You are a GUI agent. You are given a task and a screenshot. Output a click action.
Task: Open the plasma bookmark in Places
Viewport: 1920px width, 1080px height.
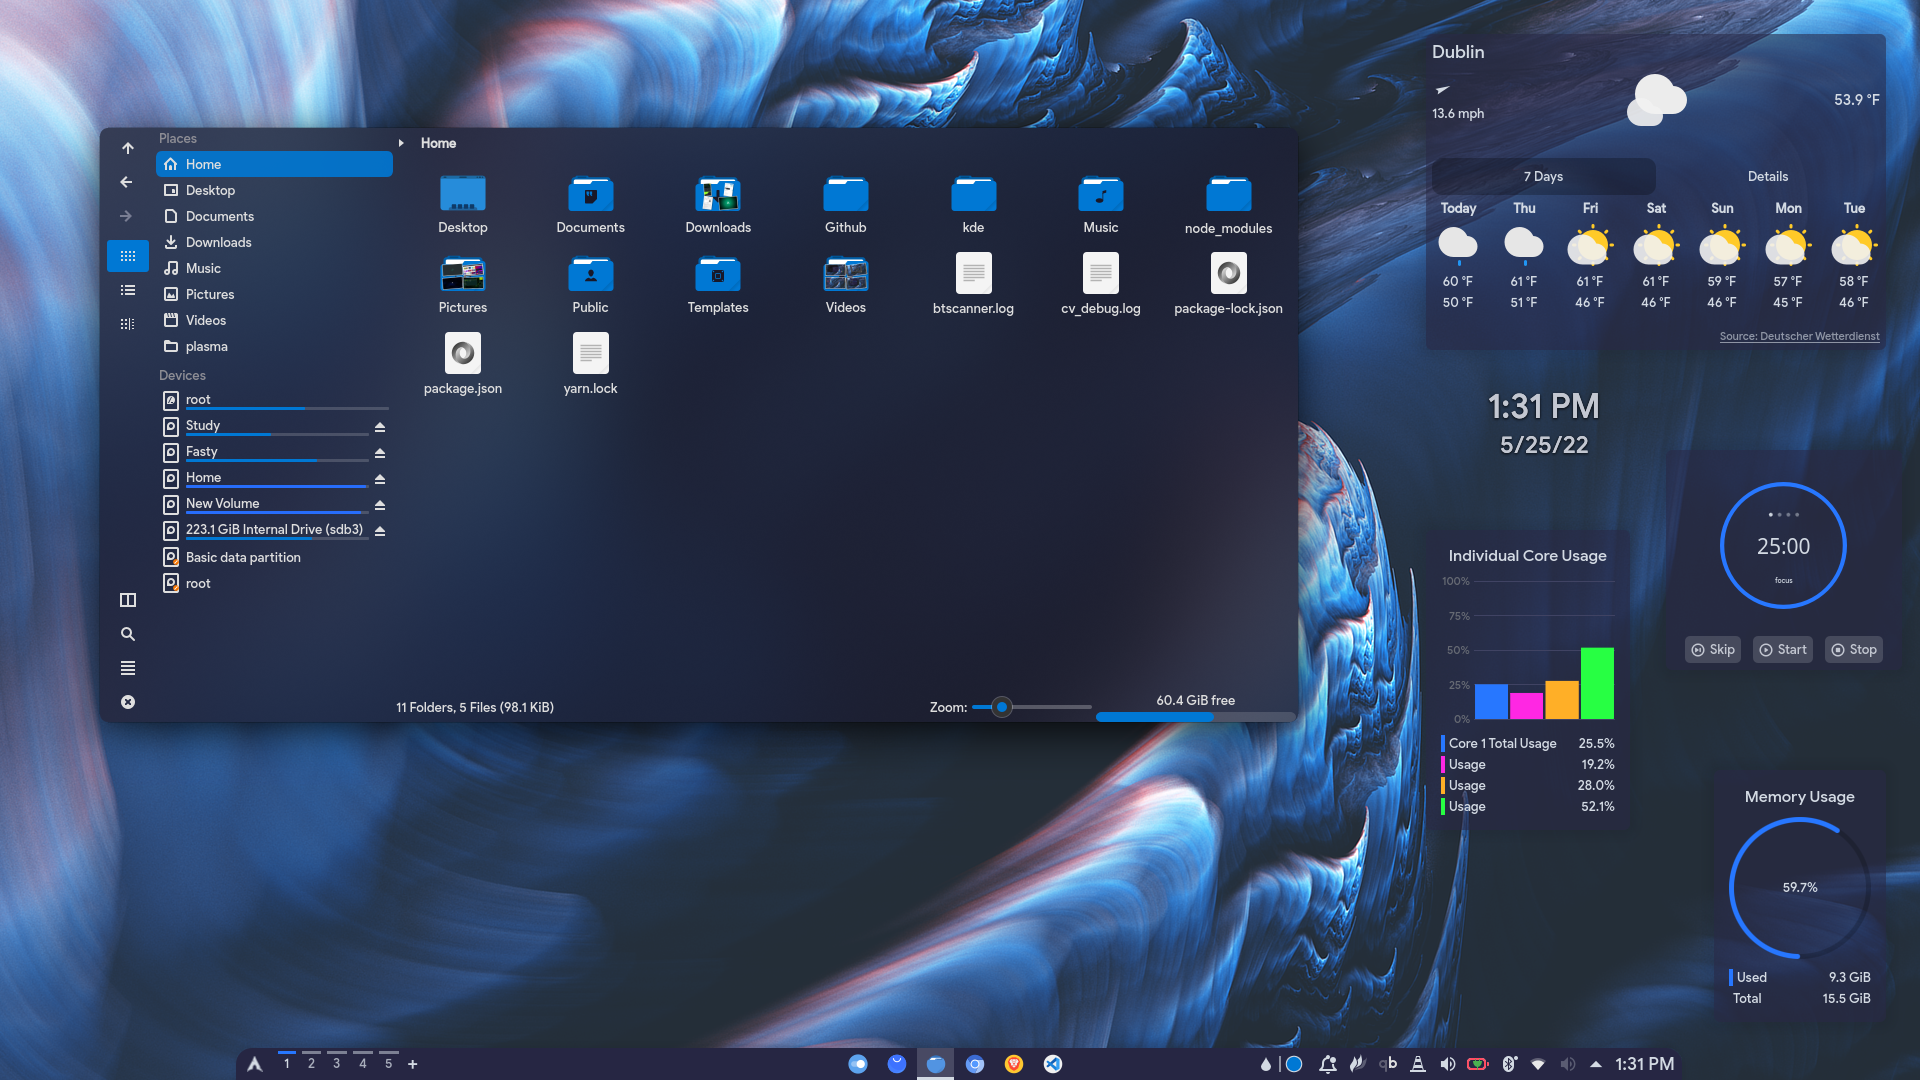click(x=274, y=346)
